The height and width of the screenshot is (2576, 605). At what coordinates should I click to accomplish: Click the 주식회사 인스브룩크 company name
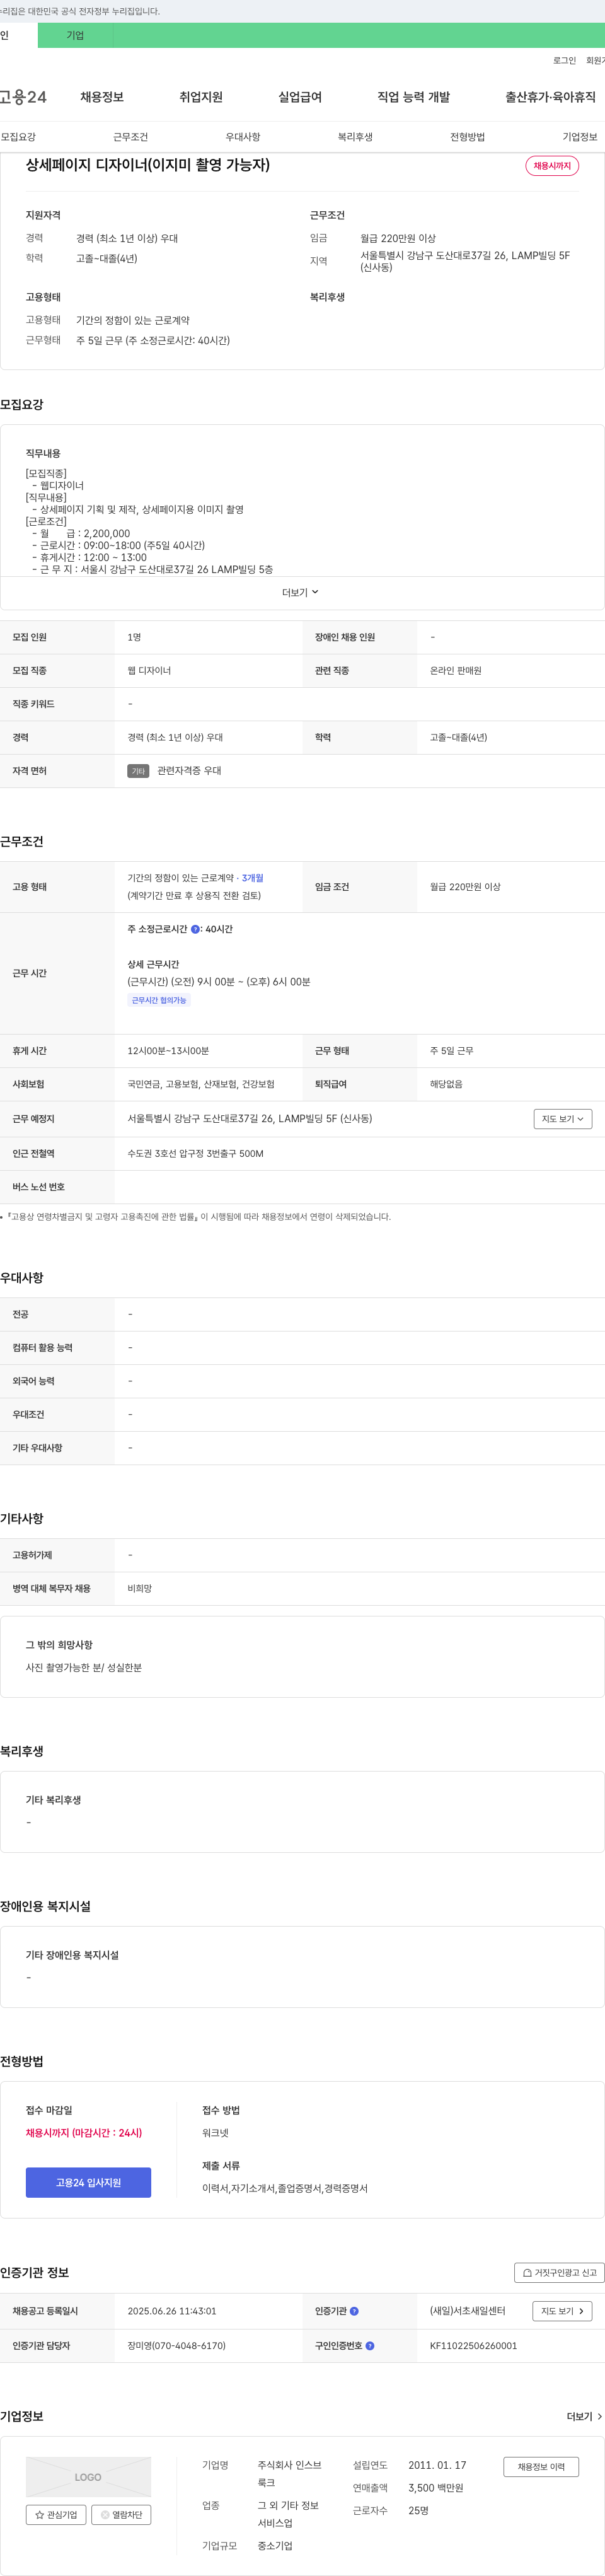(290, 2474)
